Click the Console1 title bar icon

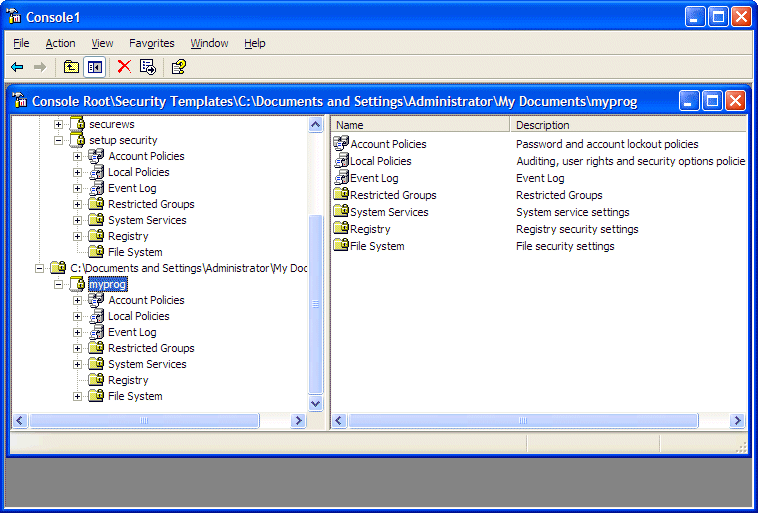coord(14,17)
